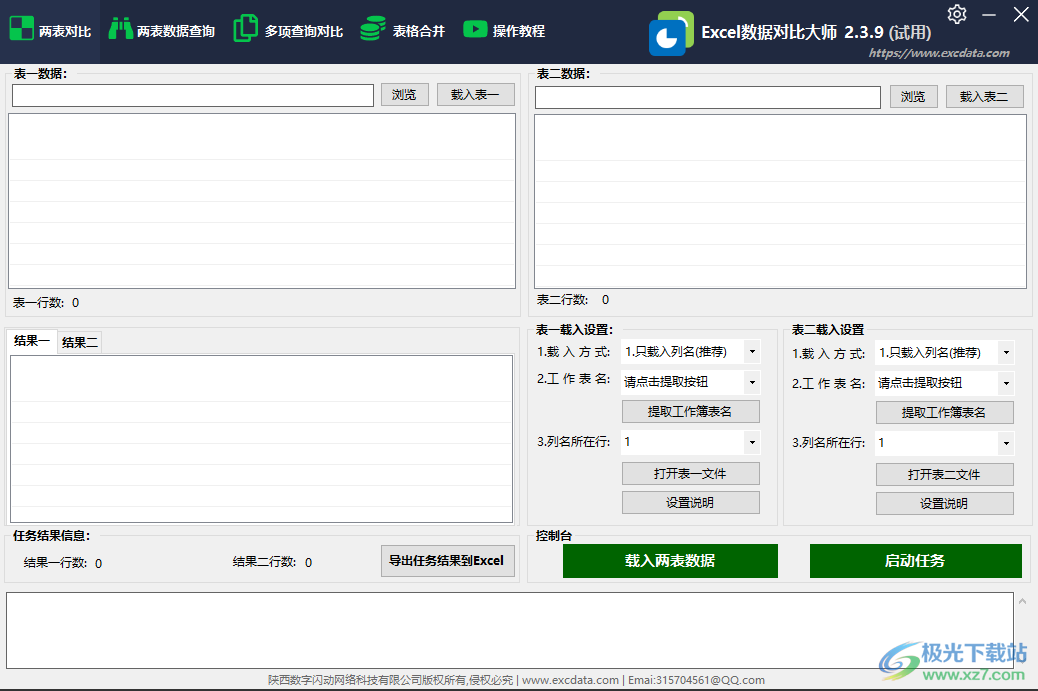
Task: Click the log scrollbar up arrow
Action: [x=1022, y=601]
